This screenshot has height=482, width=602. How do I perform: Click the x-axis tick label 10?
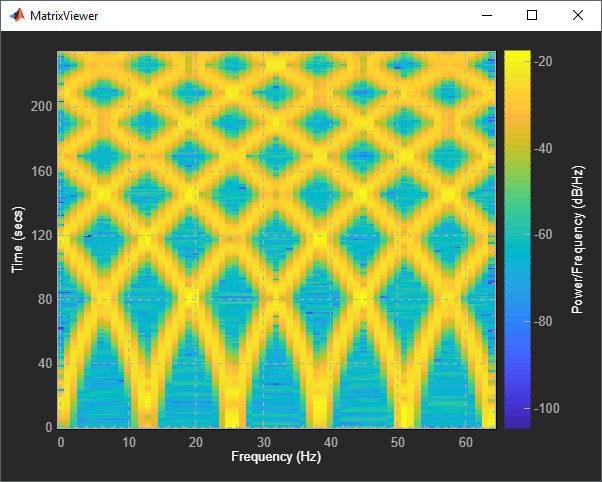(x=129, y=442)
